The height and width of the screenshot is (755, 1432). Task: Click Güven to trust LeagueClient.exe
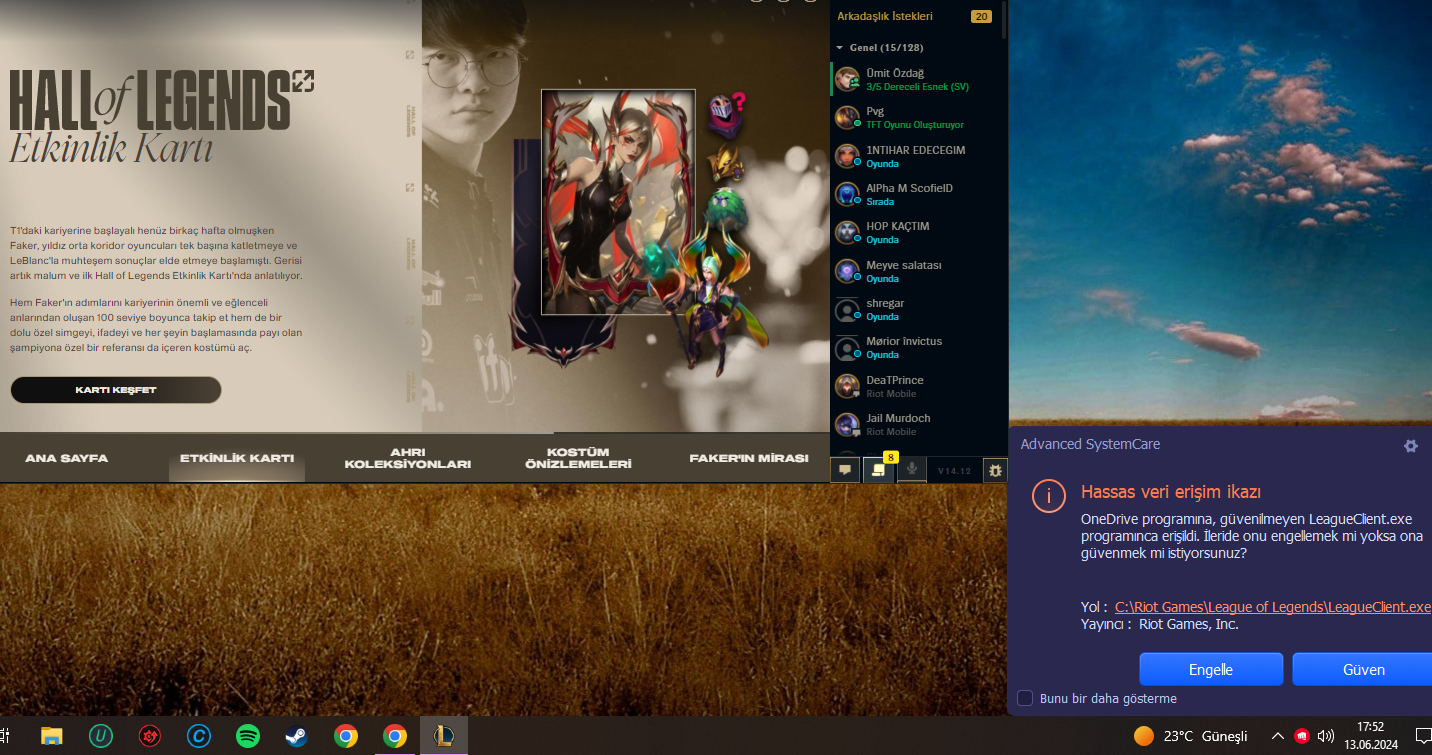[1362, 669]
